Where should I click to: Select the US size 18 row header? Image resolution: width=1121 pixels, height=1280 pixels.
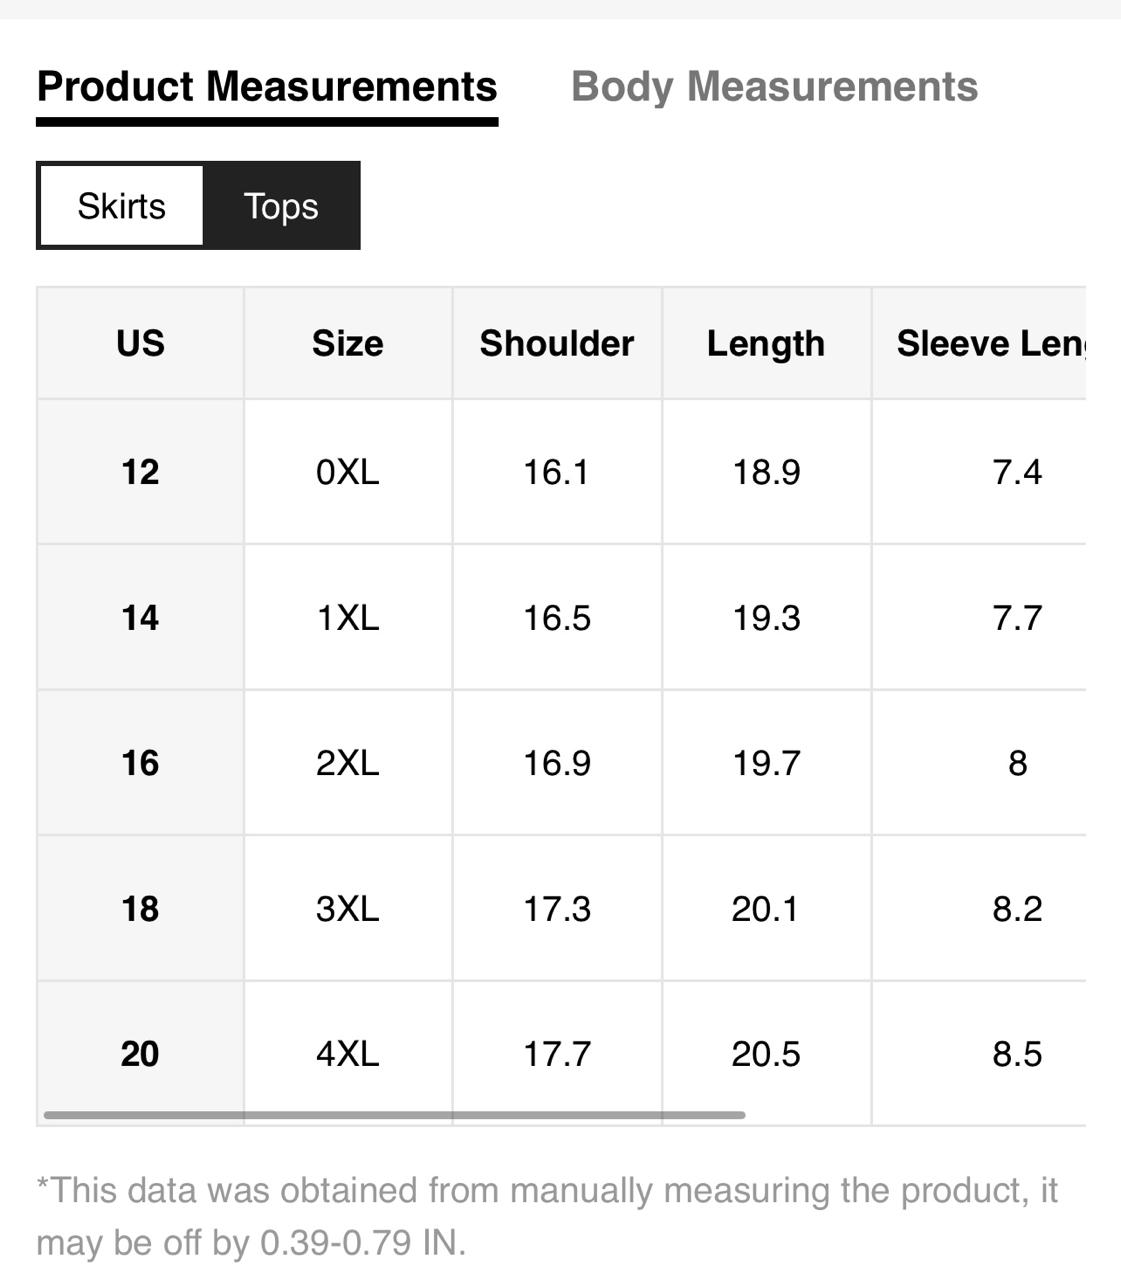pos(140,909)
